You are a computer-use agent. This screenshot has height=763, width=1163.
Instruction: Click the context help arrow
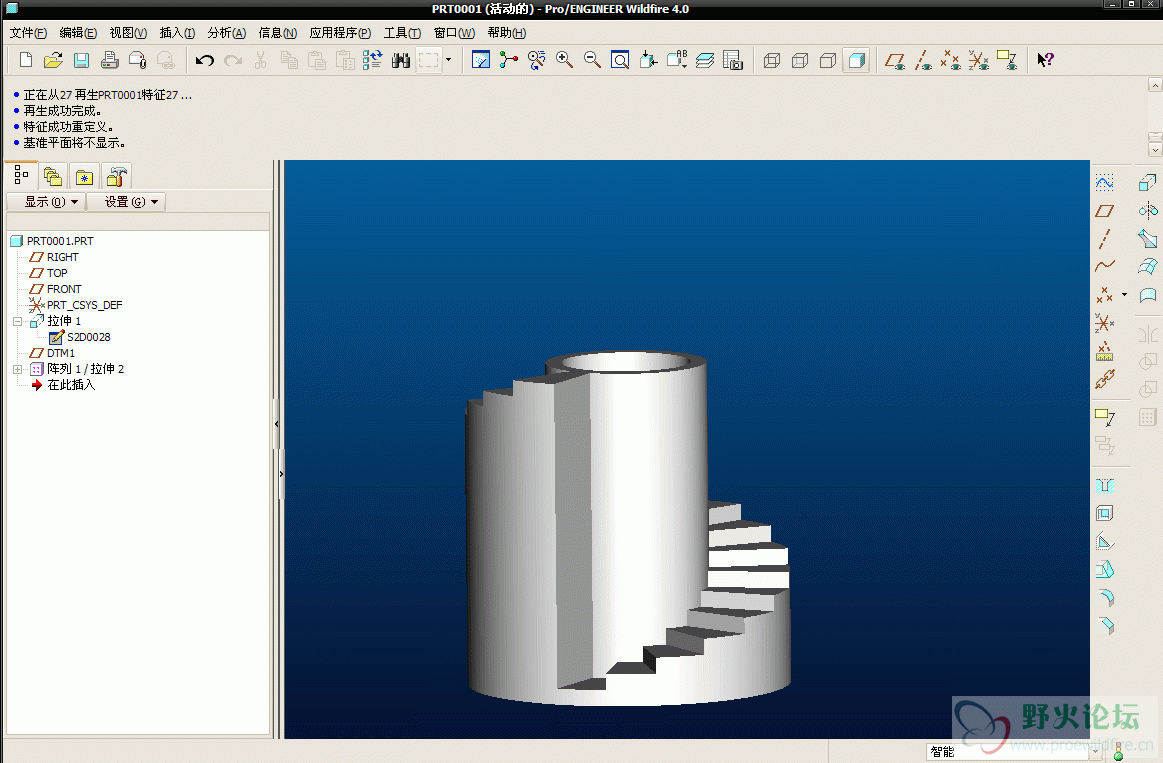pyautogui.click(x=1046, y=60)
